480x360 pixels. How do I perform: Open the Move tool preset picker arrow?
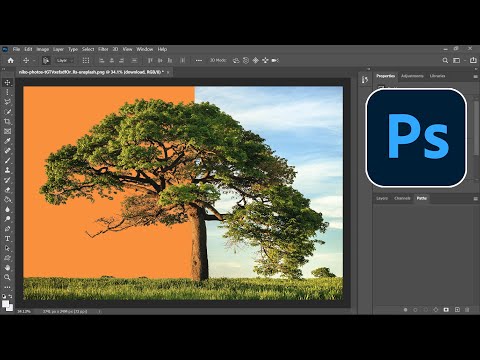pyautogui.click(x=34, y=61)
